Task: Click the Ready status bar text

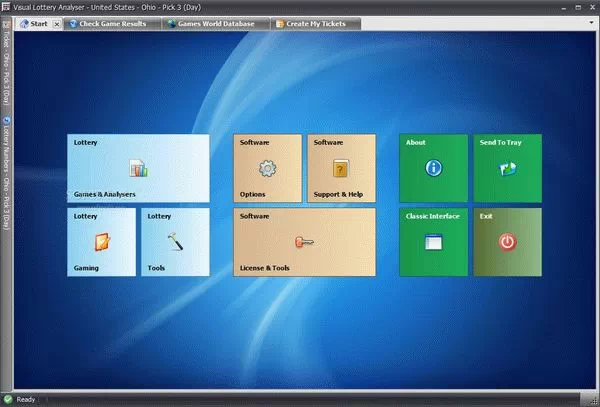Action: 26,400
